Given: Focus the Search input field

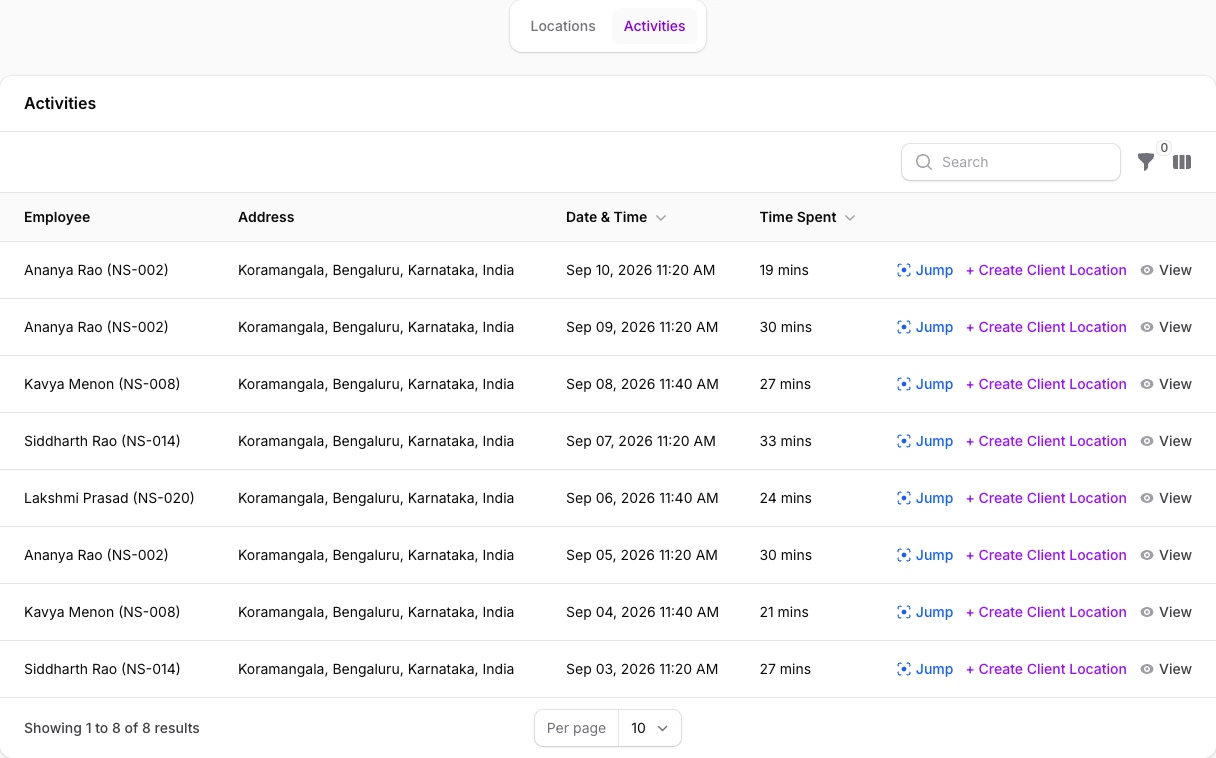Looking at the screenshot, I should pos(1011,162).
